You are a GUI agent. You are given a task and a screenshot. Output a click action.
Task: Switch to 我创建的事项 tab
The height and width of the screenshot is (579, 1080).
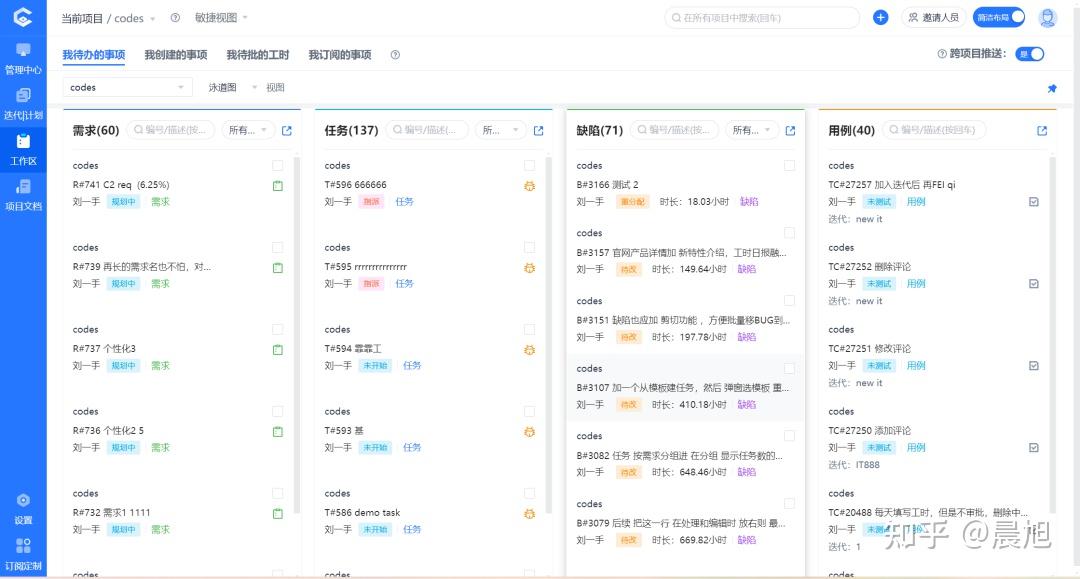click(175, 55)
